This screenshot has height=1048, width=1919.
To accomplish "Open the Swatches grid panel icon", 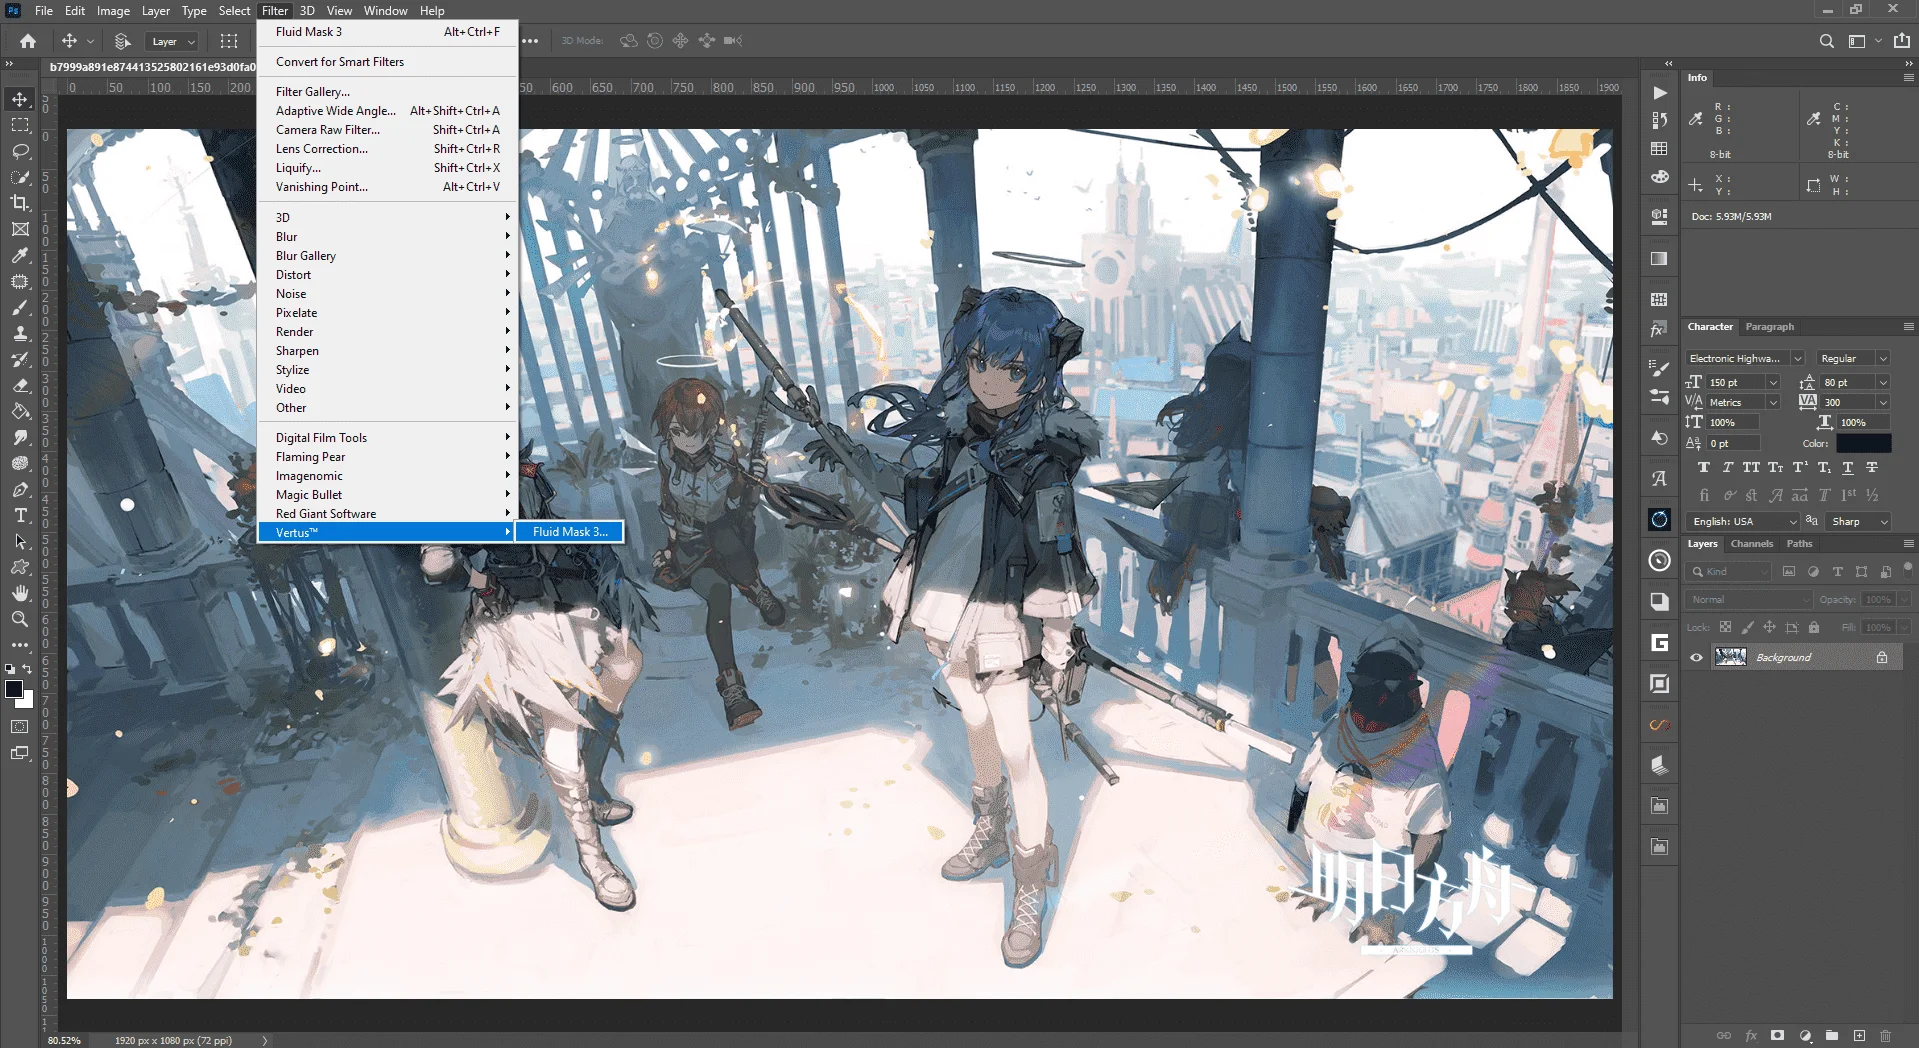I will [1660, 149].
